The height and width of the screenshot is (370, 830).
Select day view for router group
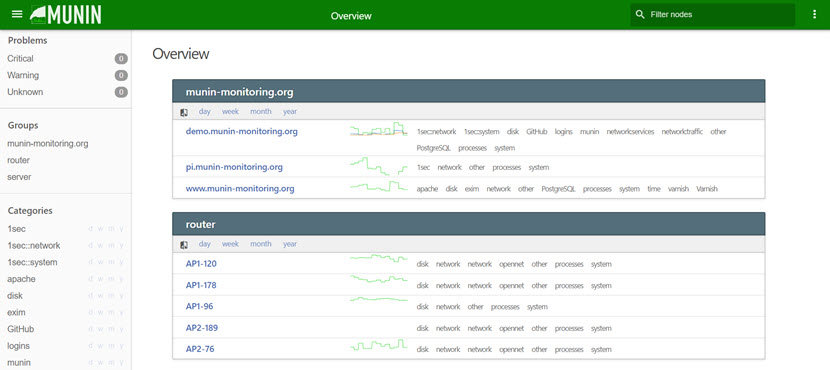pos(204,244)
